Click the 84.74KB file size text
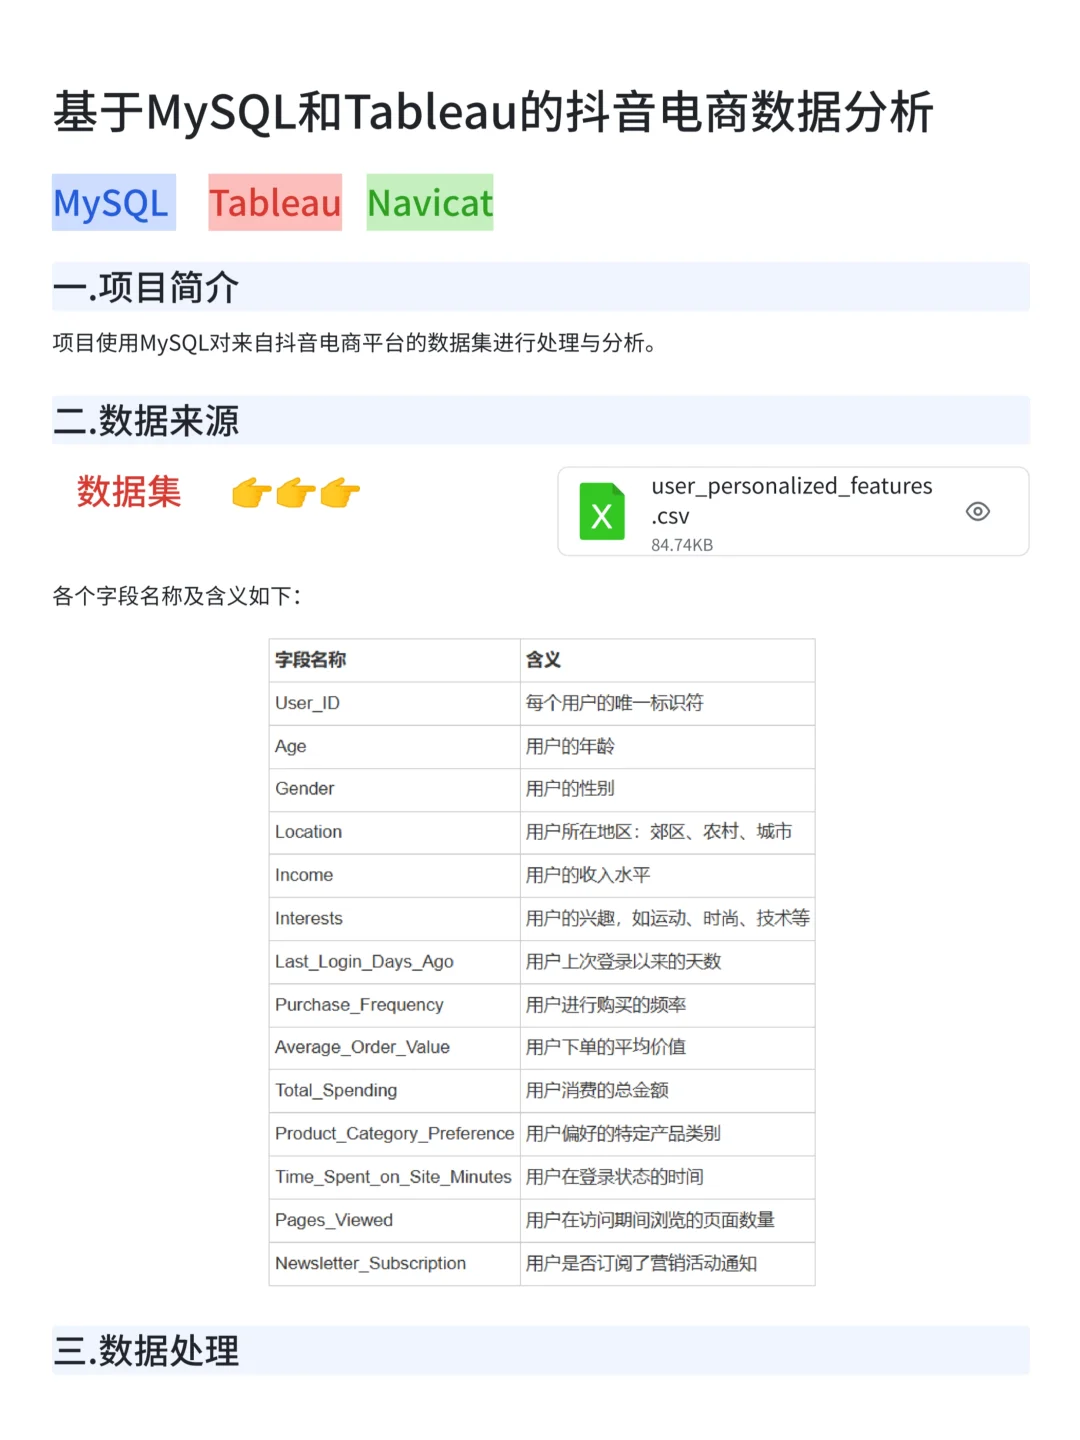 click(x=682, y=545)
